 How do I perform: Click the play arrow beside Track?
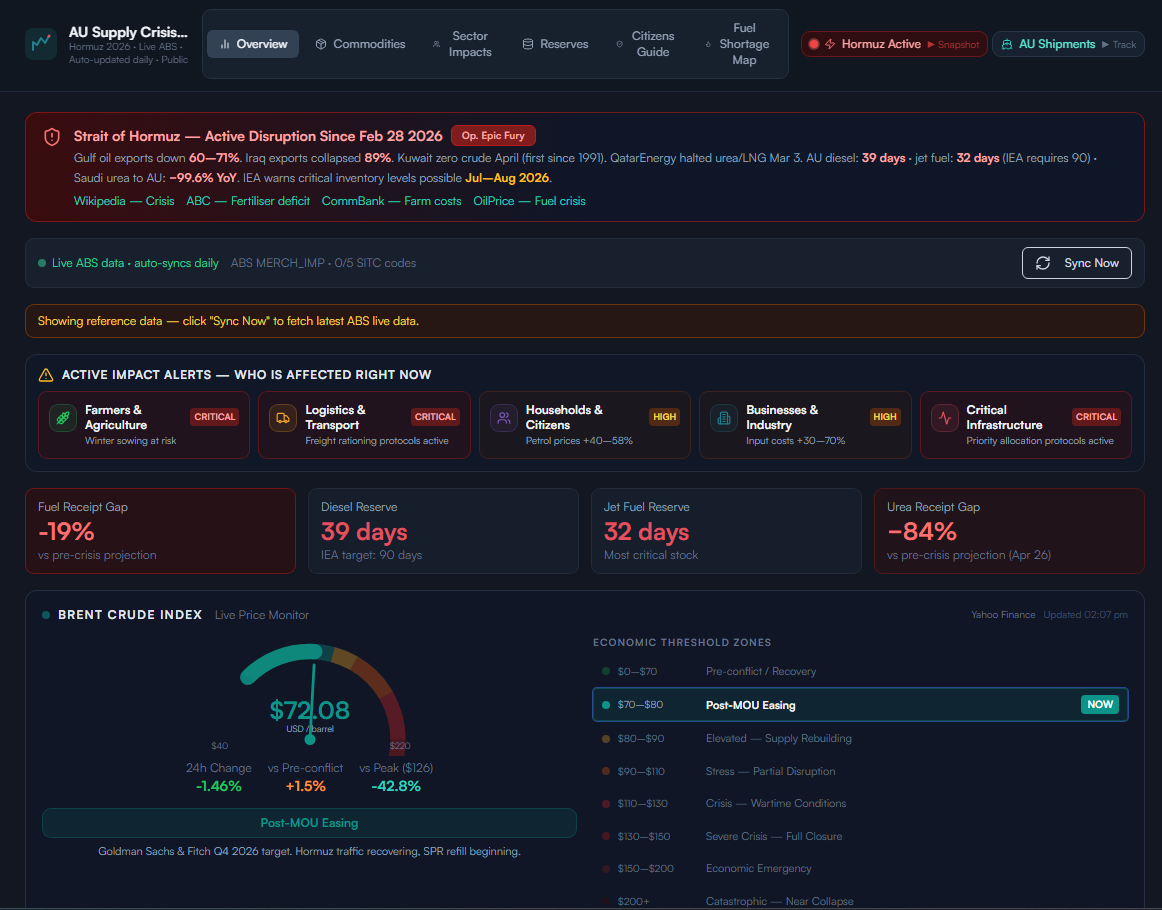(x=1106, y=44)
